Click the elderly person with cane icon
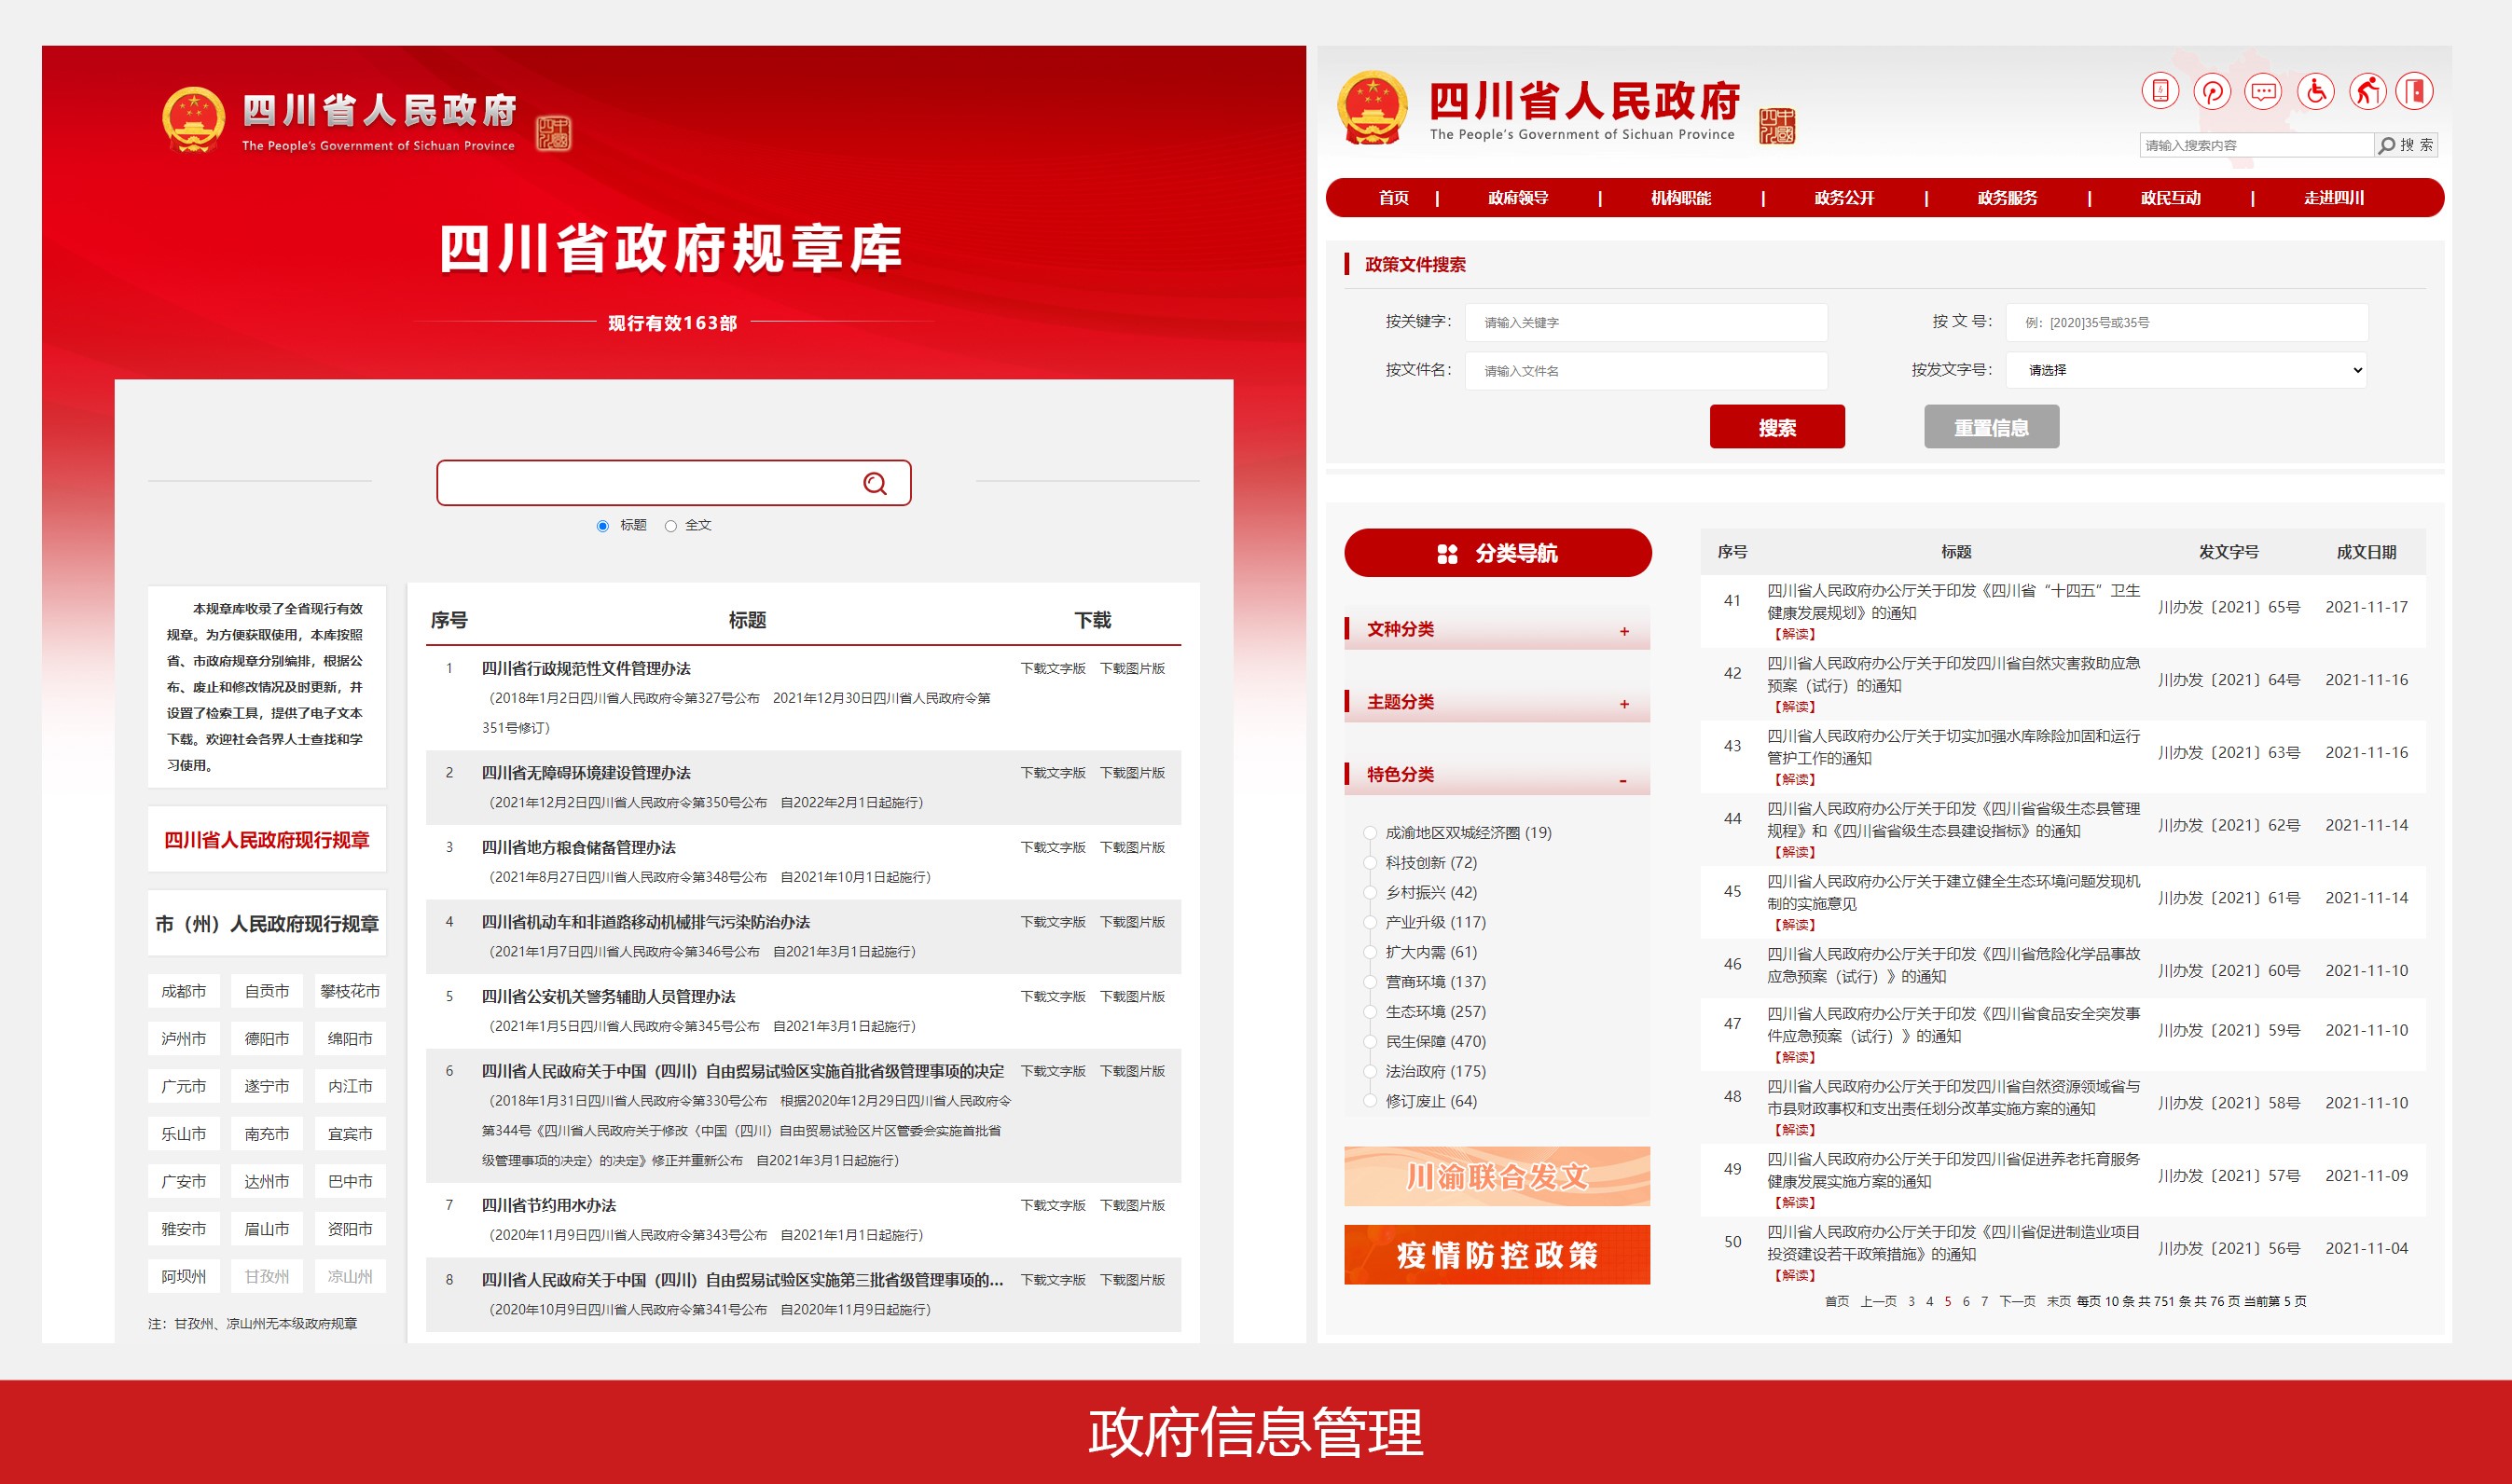Screen dimensions: 2512x1484 [2367, 92]
